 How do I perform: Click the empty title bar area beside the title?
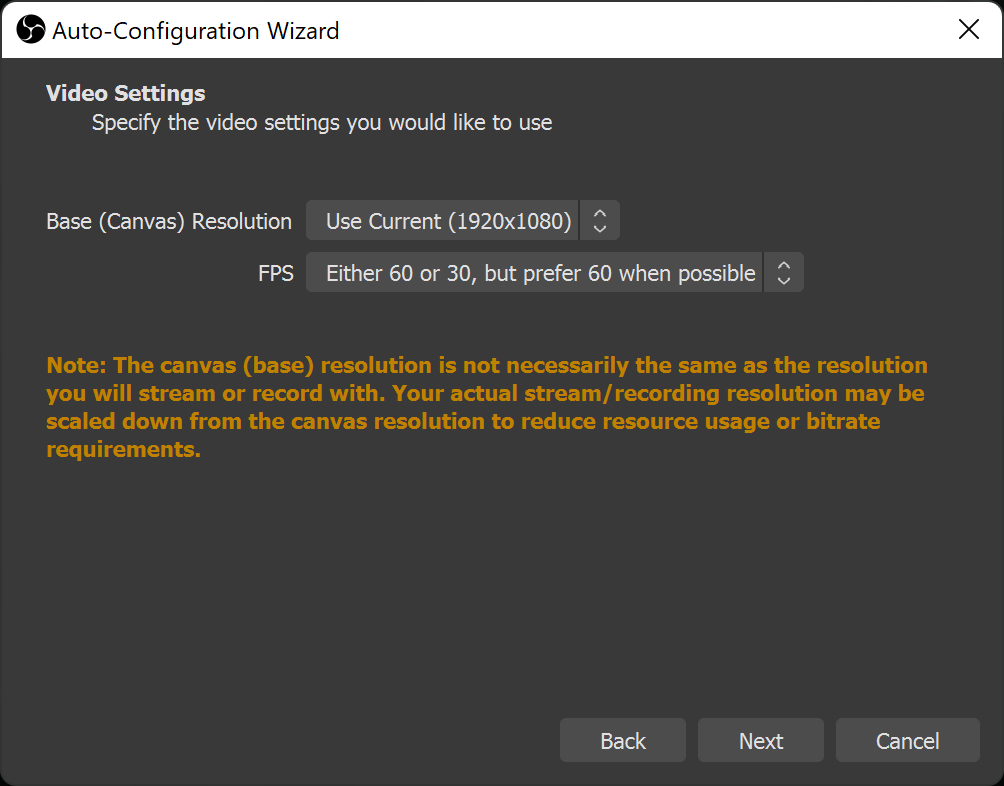(x=640, y=30)
